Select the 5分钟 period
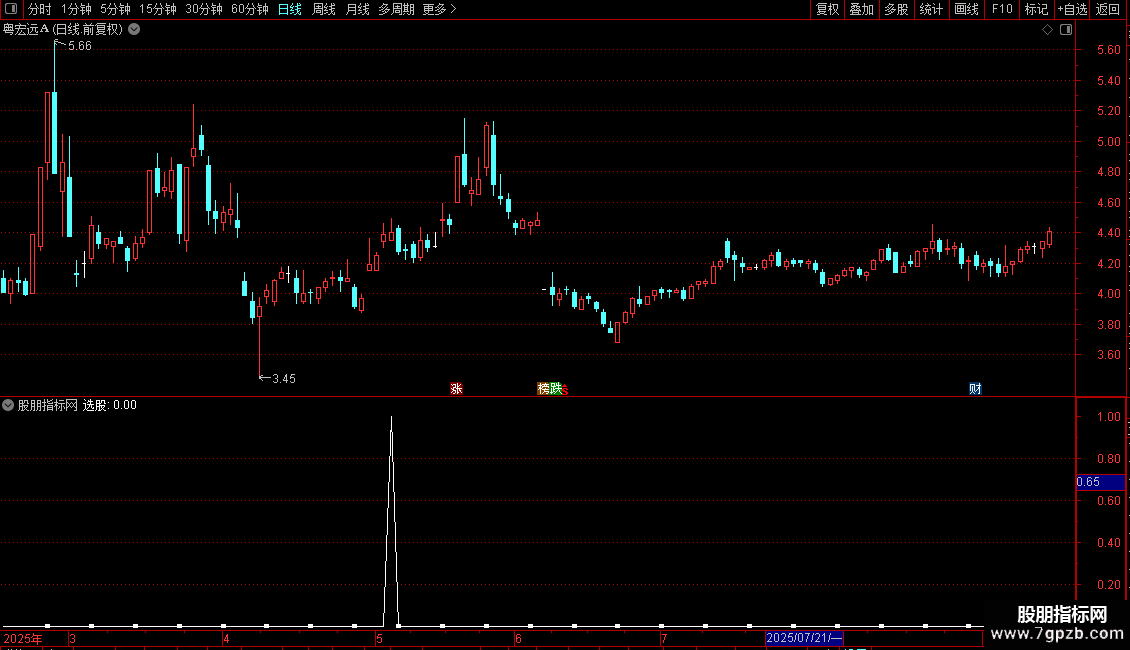 point(115,9)
